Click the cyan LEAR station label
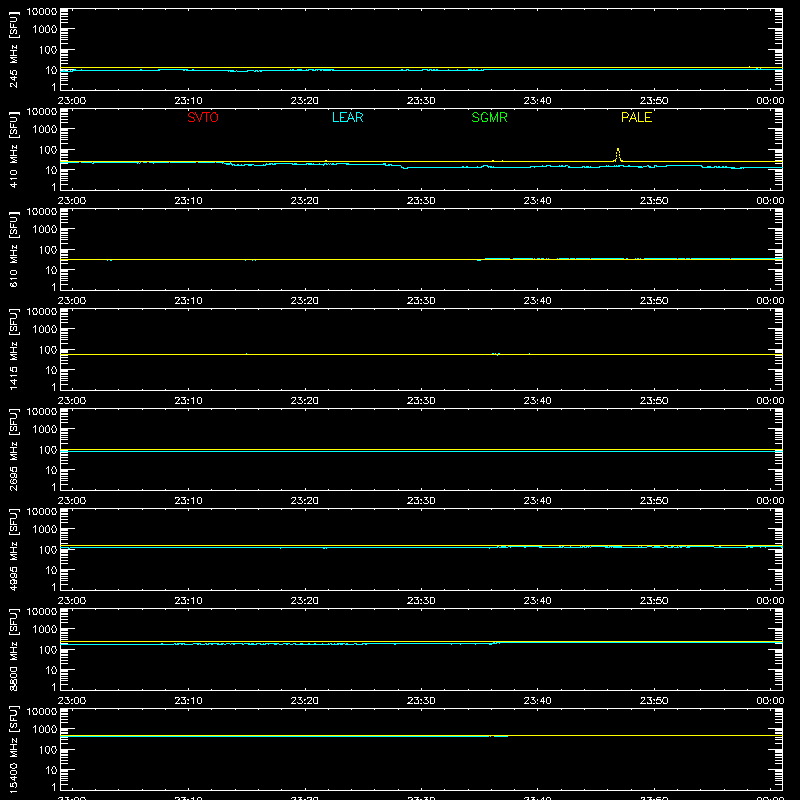800x800 pixels. (347, 117)
